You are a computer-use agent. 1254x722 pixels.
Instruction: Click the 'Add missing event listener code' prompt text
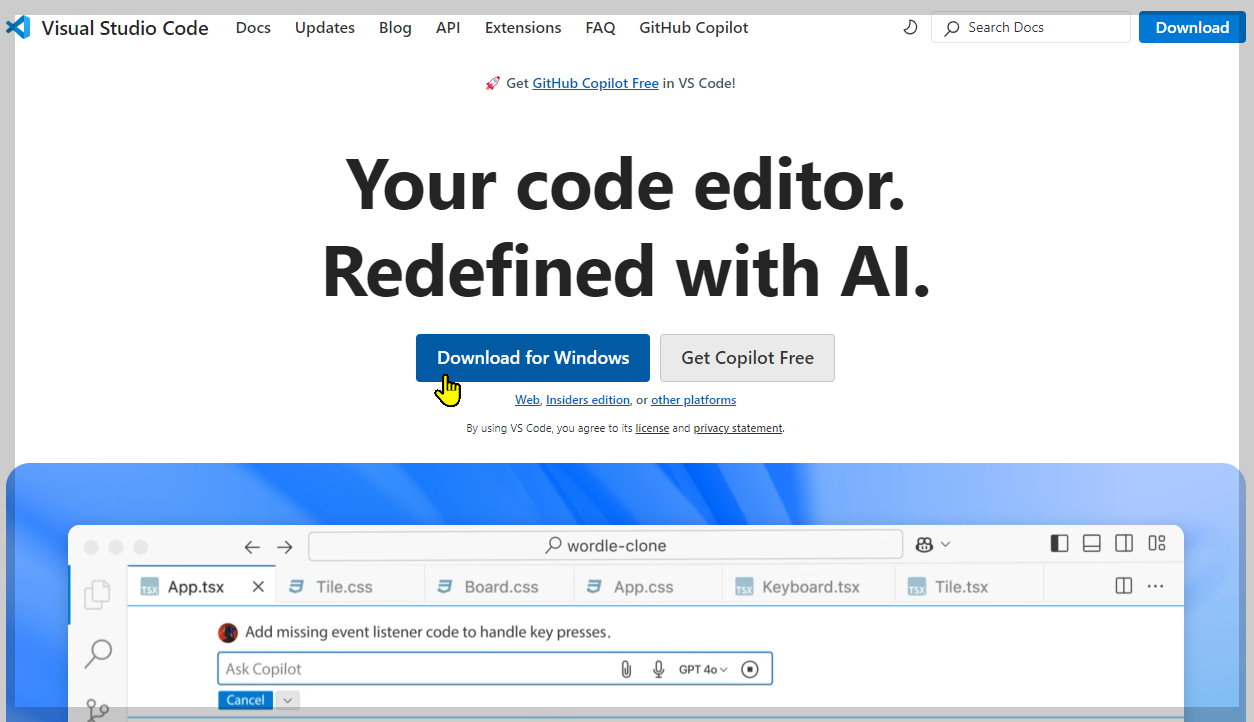pyautogui.click(x=428, y=632)
